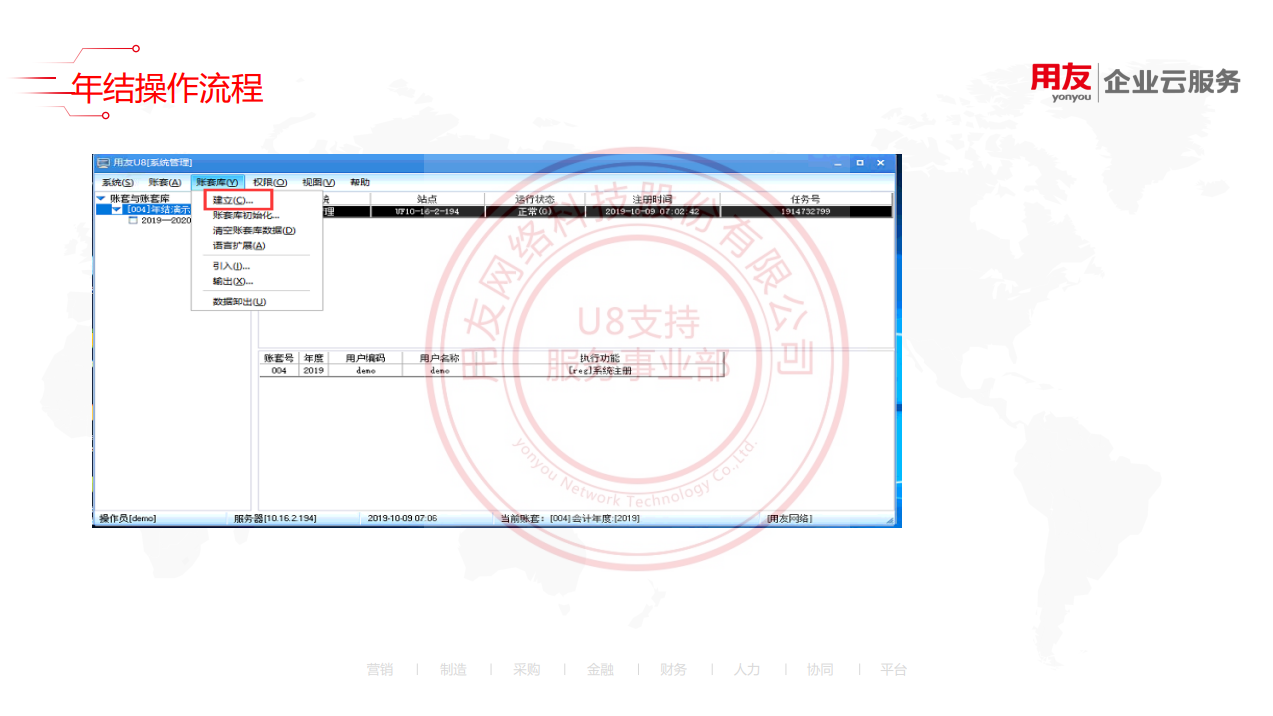The width and height of the screenshot is (1273, 716).
Task: Select the 正常(0) status cell
Action: pyautogui.click(x=534, y=211)
